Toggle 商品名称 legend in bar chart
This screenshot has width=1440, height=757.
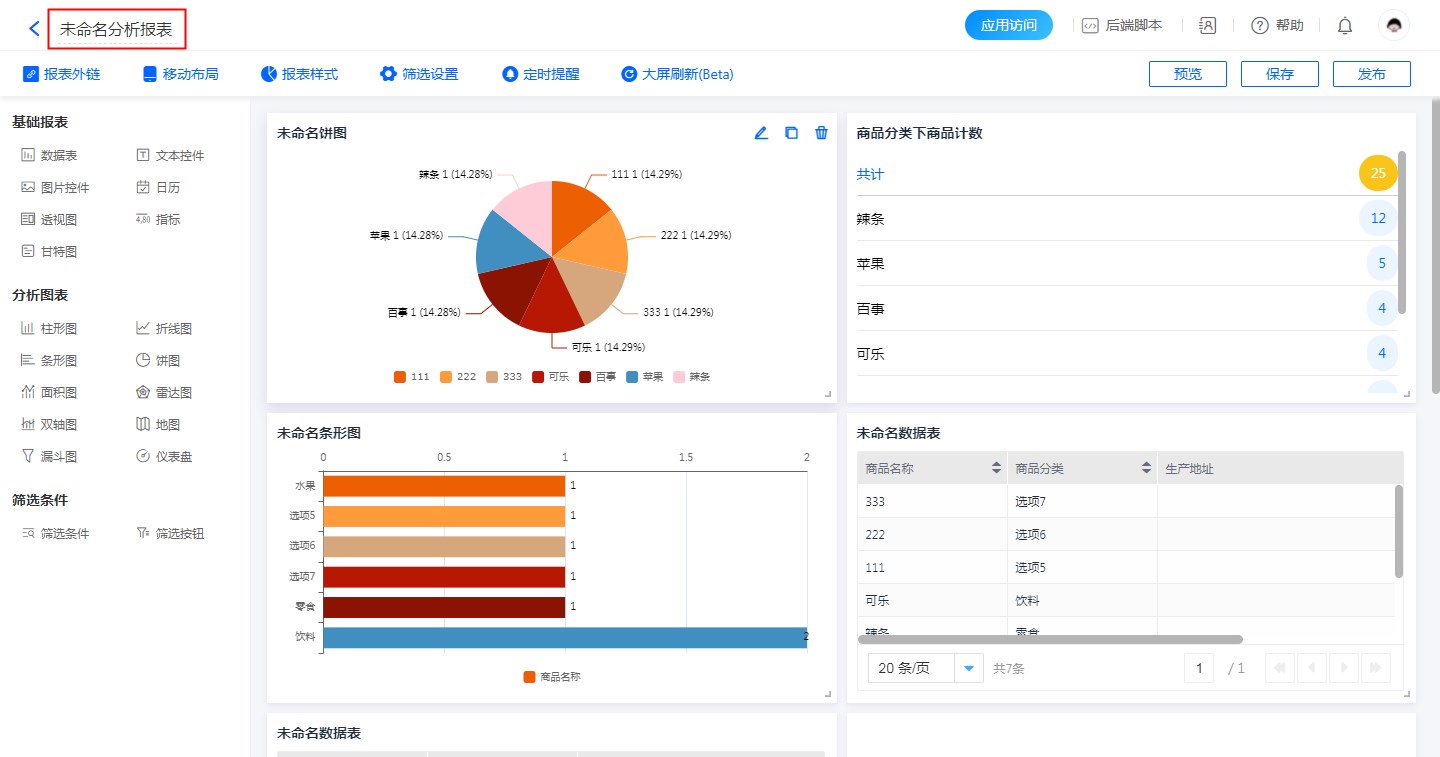(551, 677)
